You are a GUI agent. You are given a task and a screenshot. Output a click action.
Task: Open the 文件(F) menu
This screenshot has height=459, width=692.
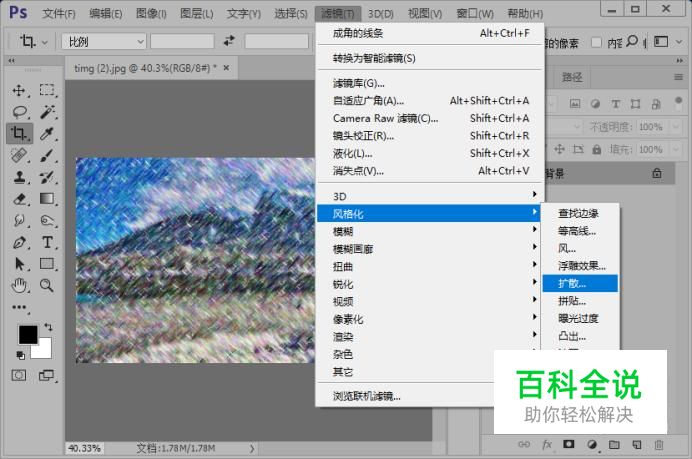click(x=59, y=14)
